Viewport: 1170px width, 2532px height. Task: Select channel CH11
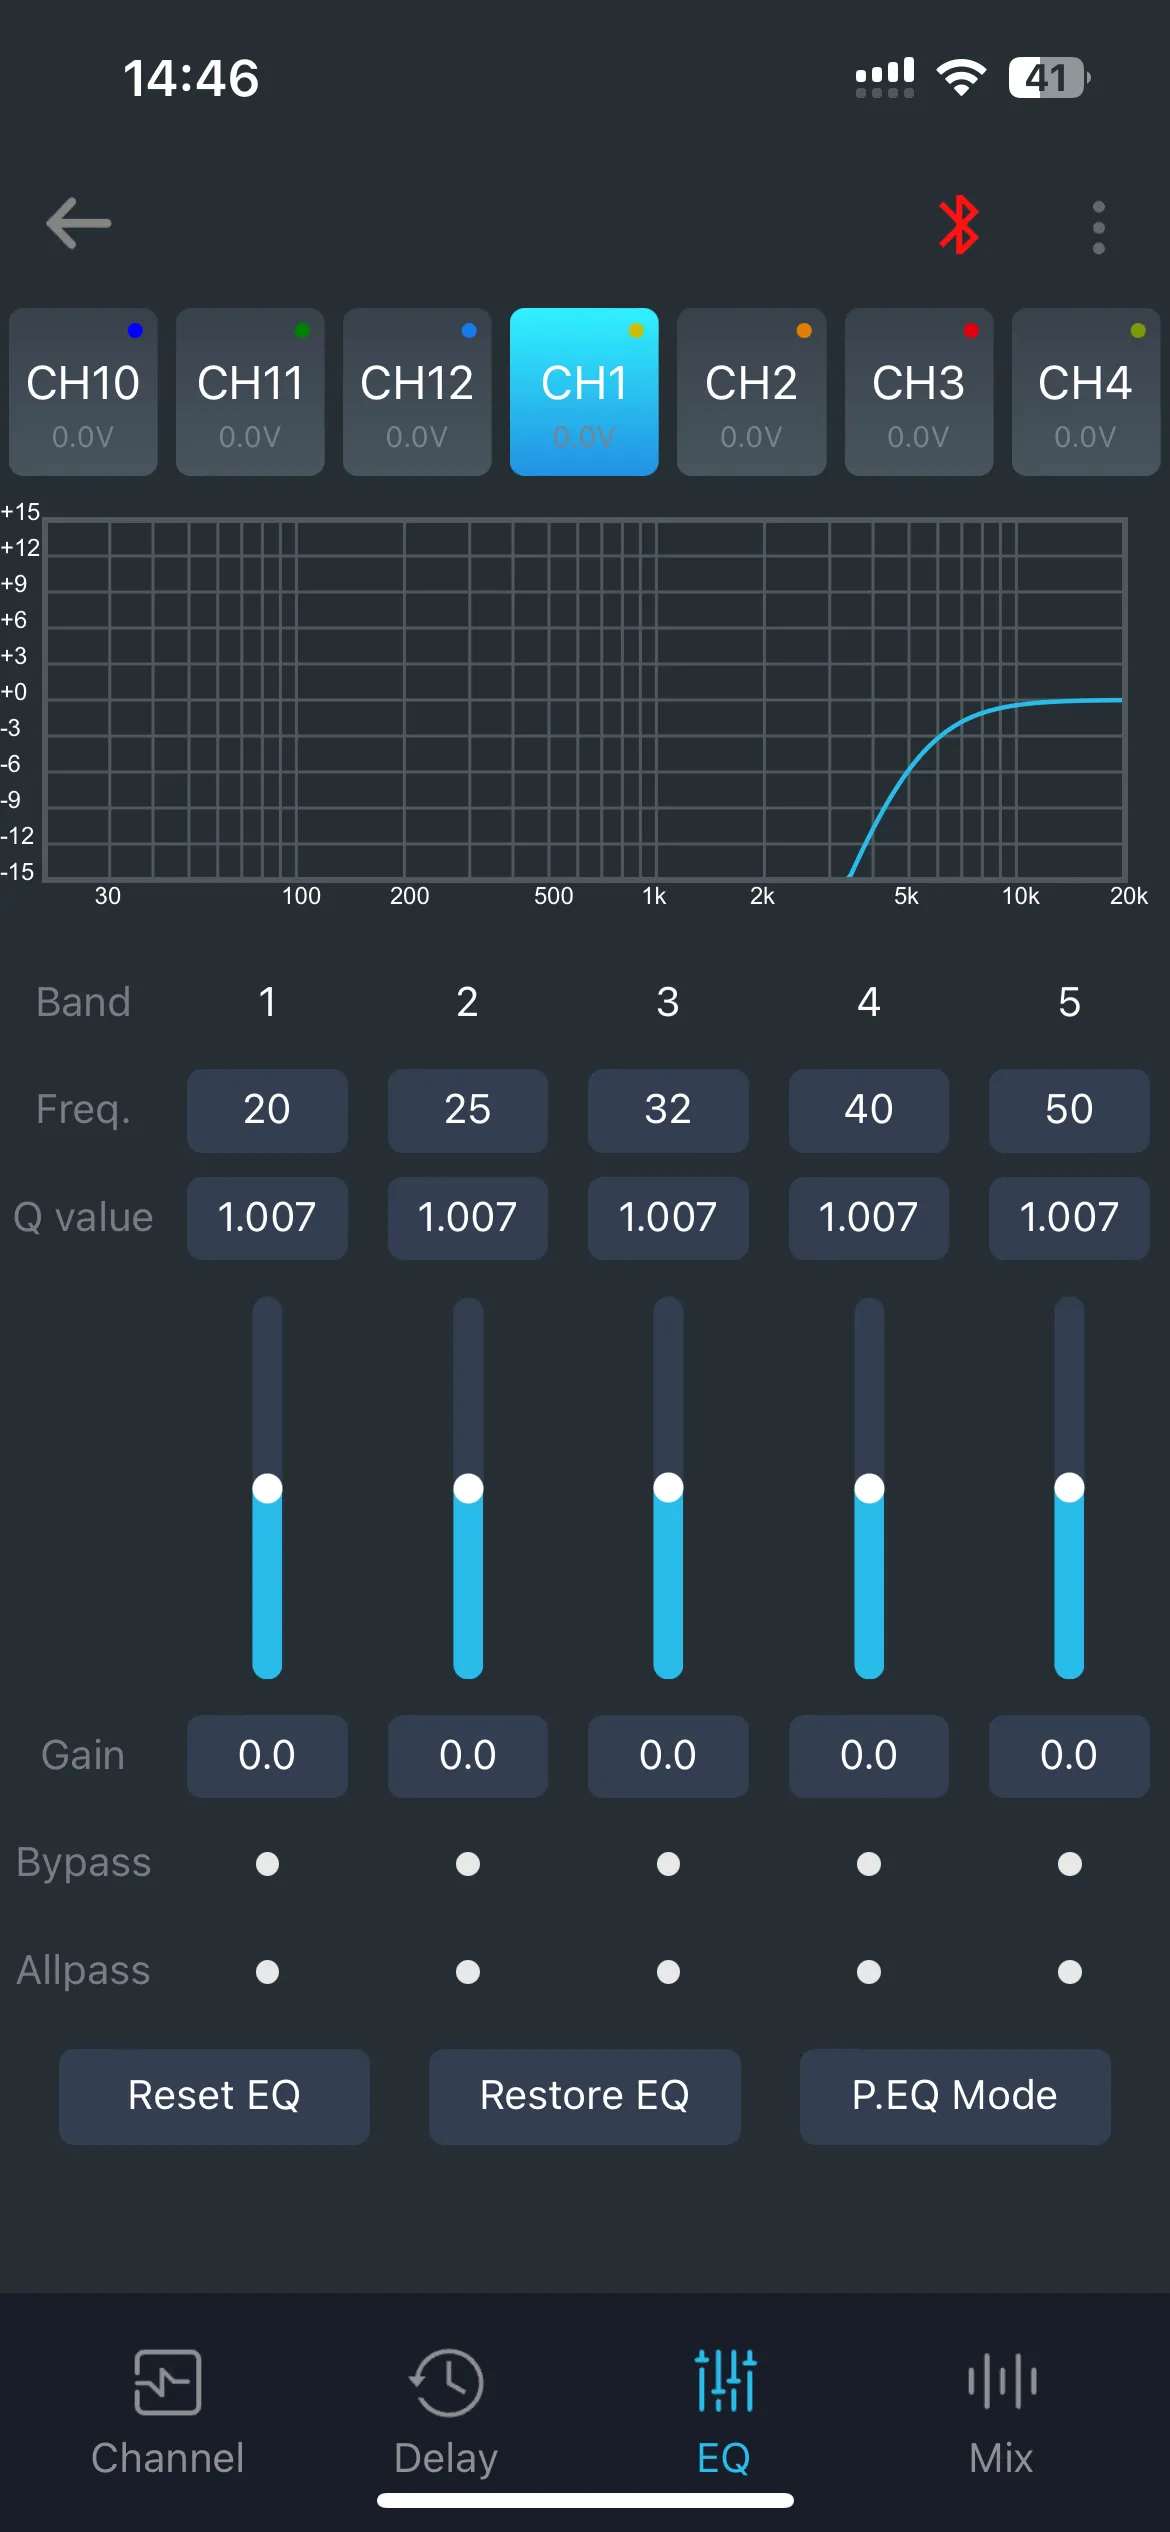coord(250,392)
